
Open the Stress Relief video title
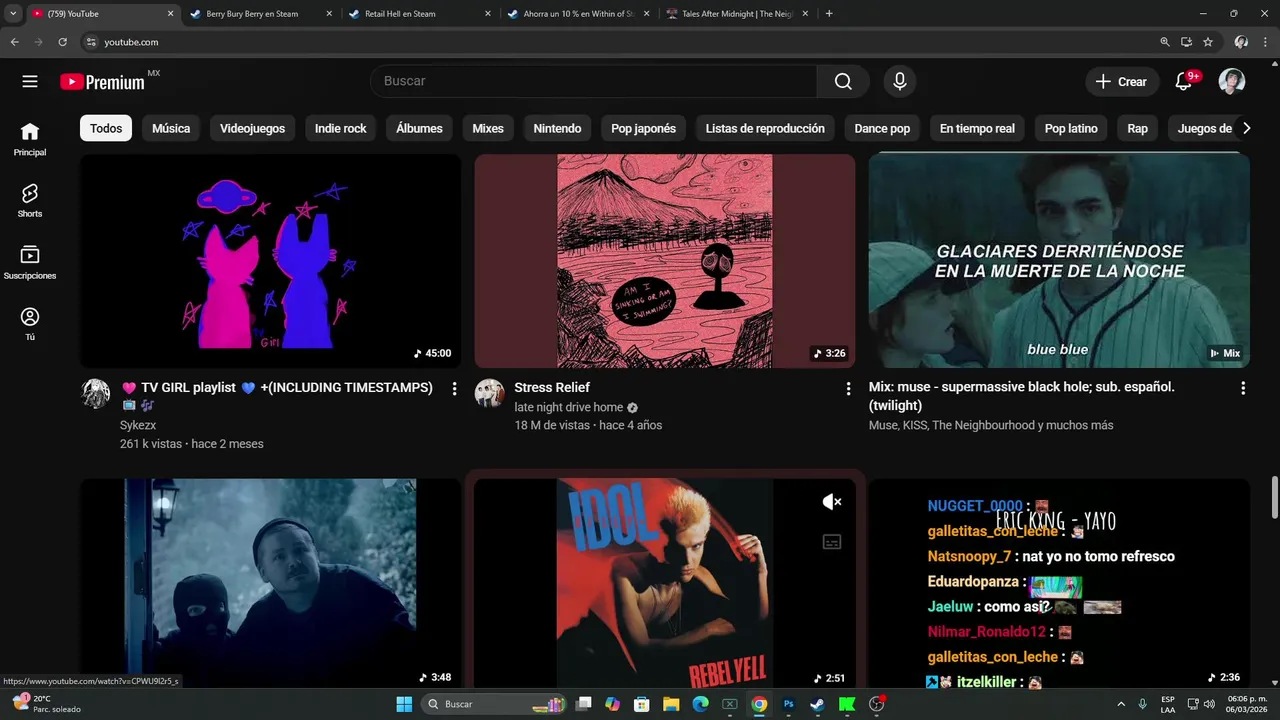(552, 388)
